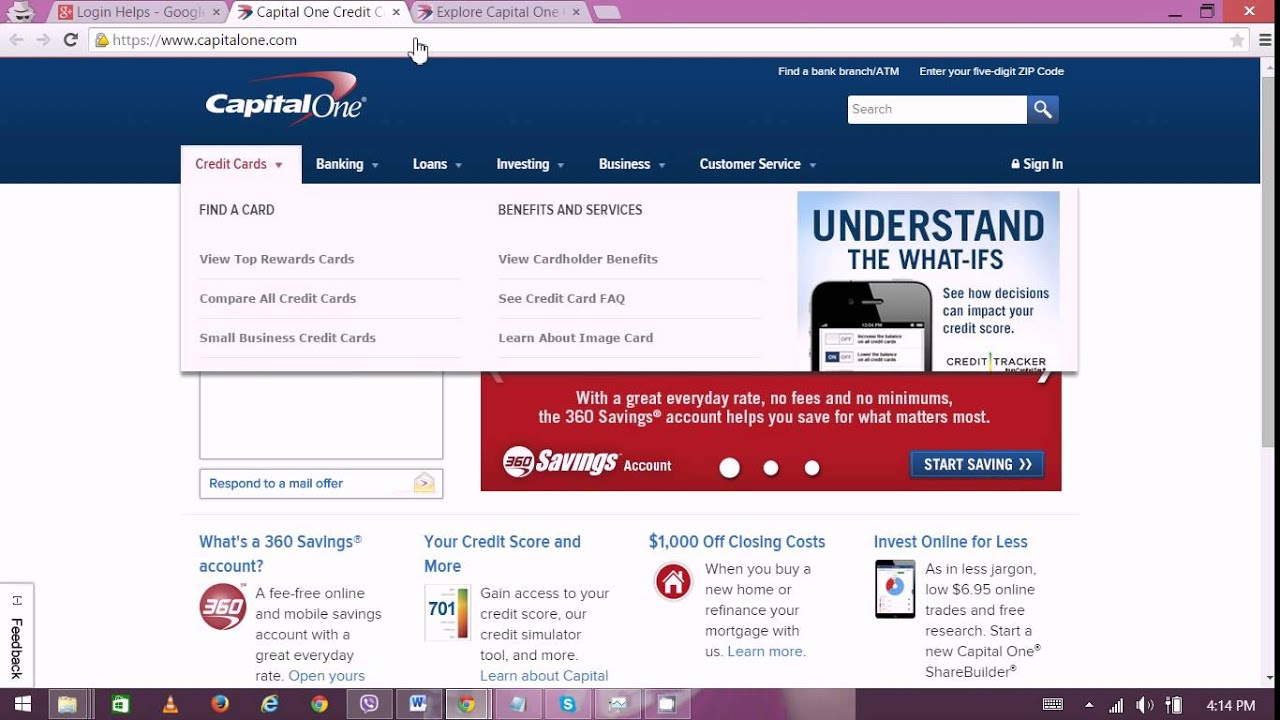Screen dimensions: 1280x720
Task: Click the volume speaker tray icon
Action: click(1145, 705)
